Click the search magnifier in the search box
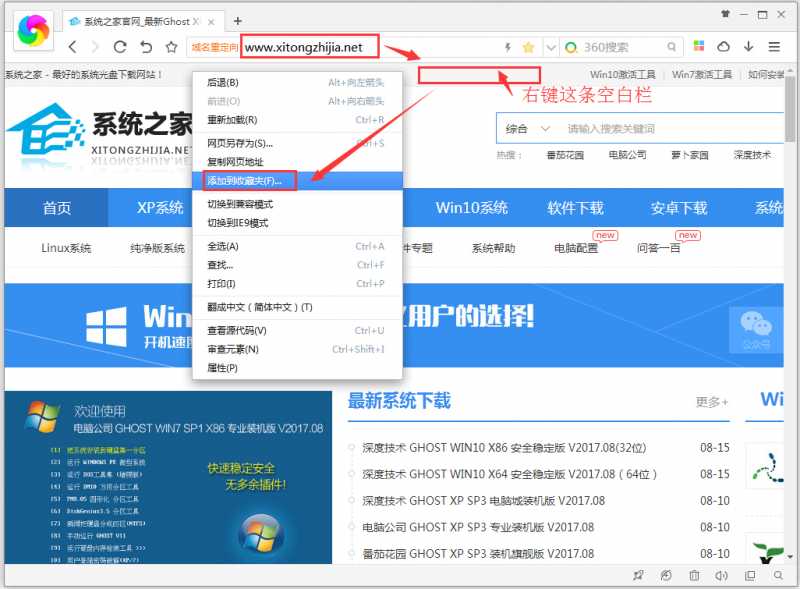This screenshot has height=589, width=800. 673,47
